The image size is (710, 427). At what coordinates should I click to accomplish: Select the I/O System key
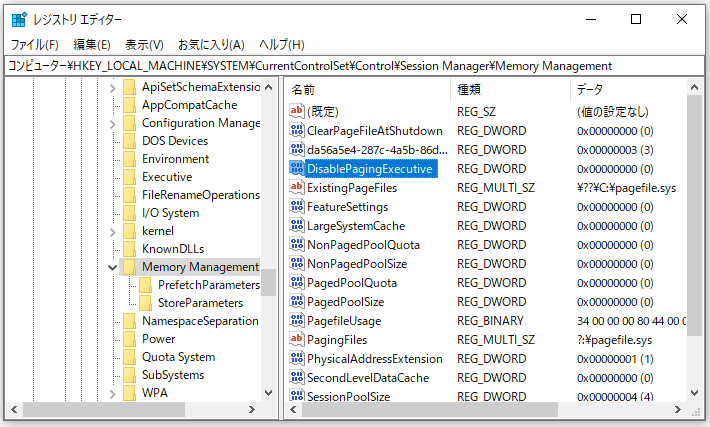coord(170,213)
